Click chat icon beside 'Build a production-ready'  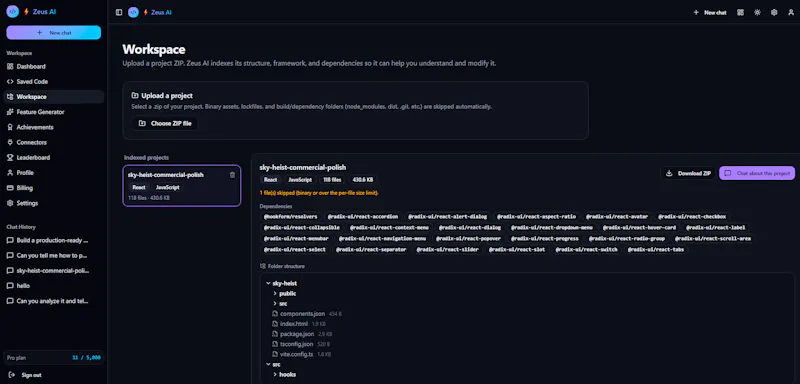pos(10,240)
